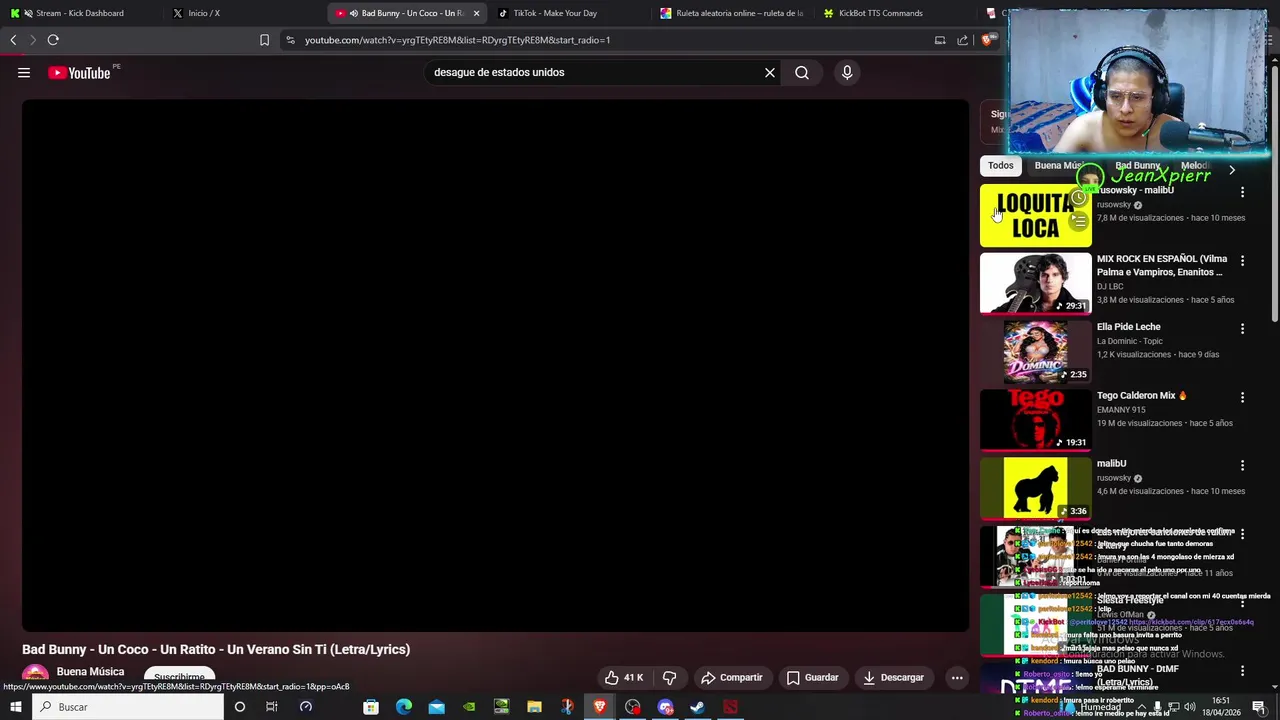
Task: Open options for Ella Pide Leche
Action: point(1242,328)
